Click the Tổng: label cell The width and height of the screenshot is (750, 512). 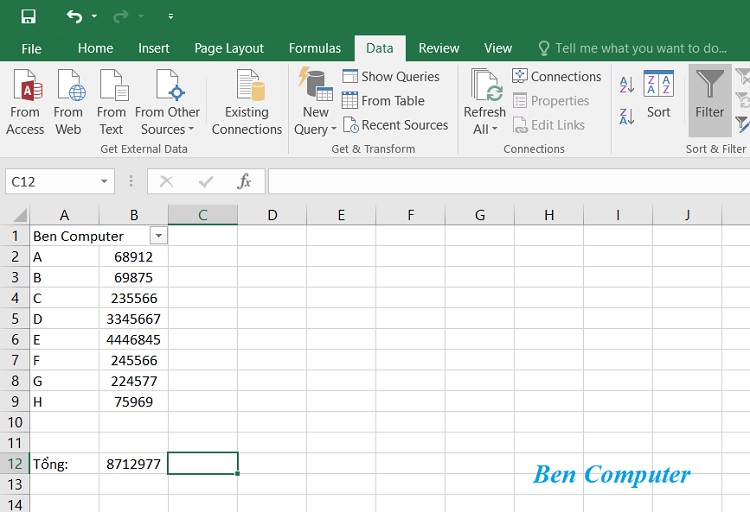point(65,464)
